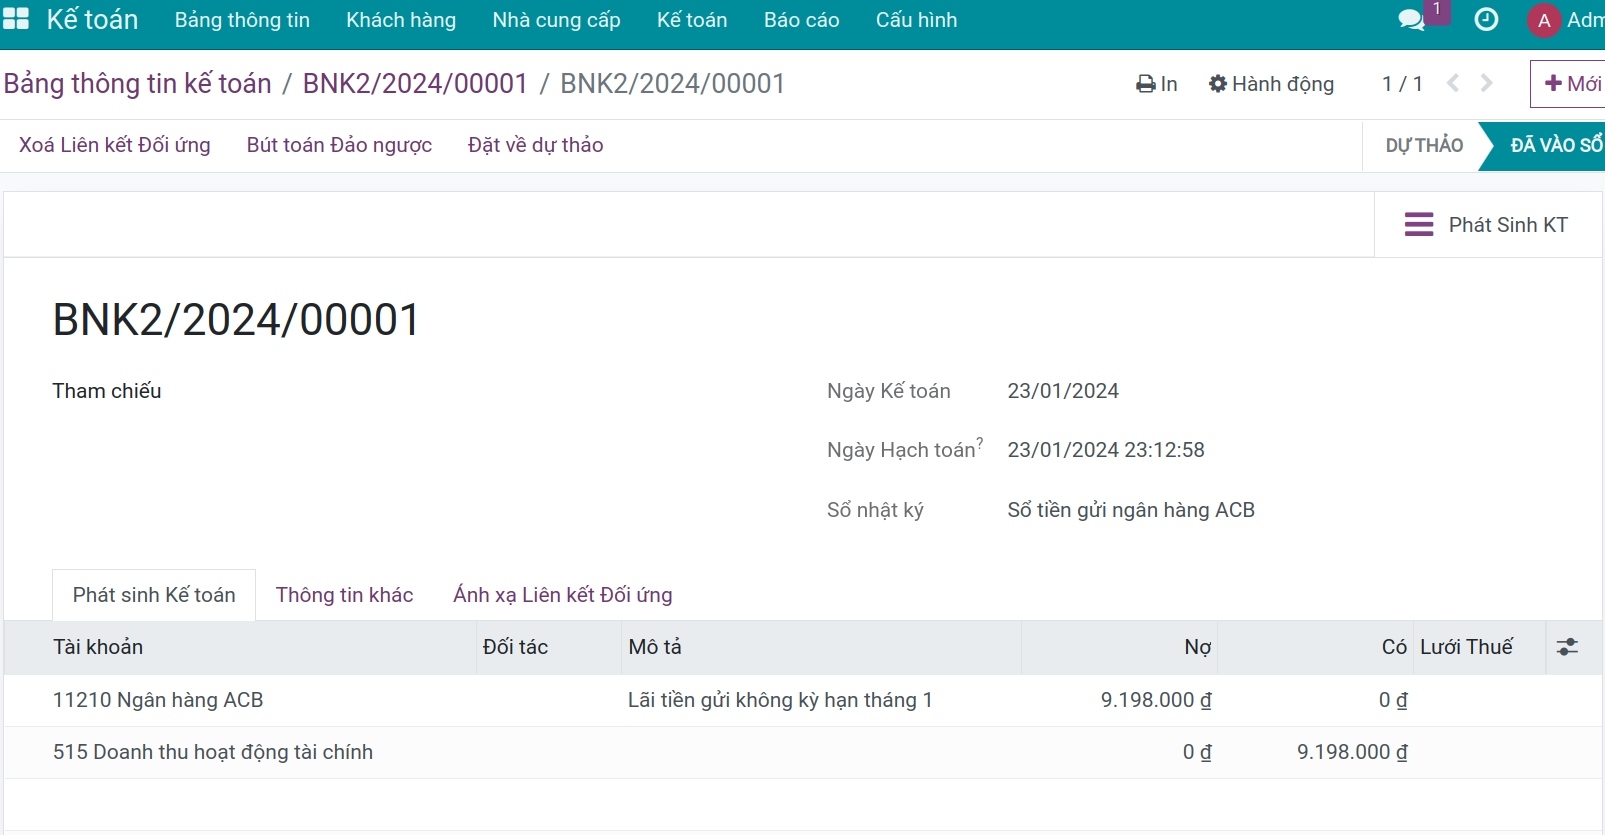Select the 11210 Ngân hàng ACB line
Image resolution: width=1605 pixels, height=835 pixels.
pos(158,700)
